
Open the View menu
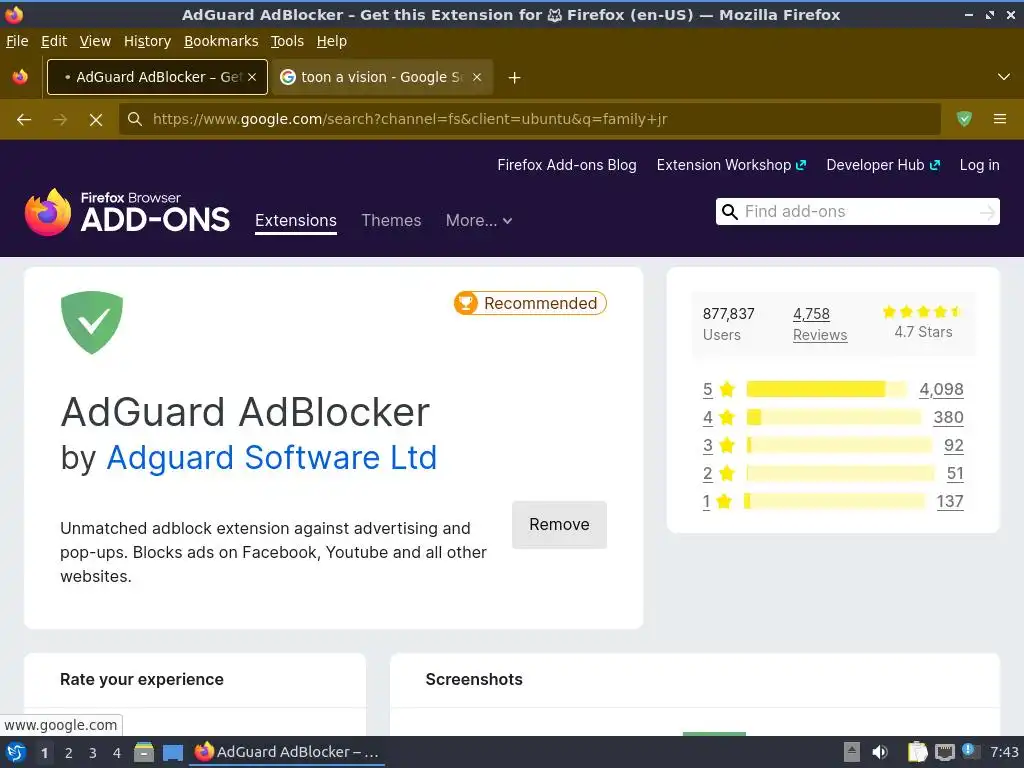(x=95, y=41)
